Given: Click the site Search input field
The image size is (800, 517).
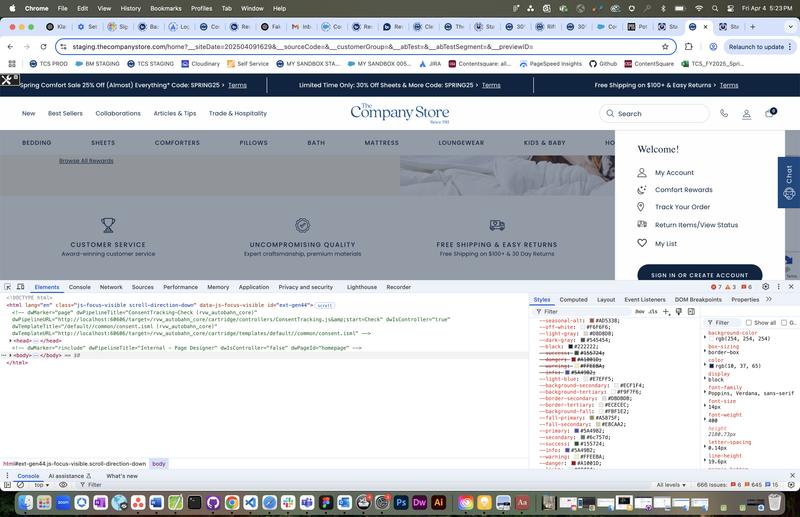Looking at the screenshot, I should click(654, 113).
